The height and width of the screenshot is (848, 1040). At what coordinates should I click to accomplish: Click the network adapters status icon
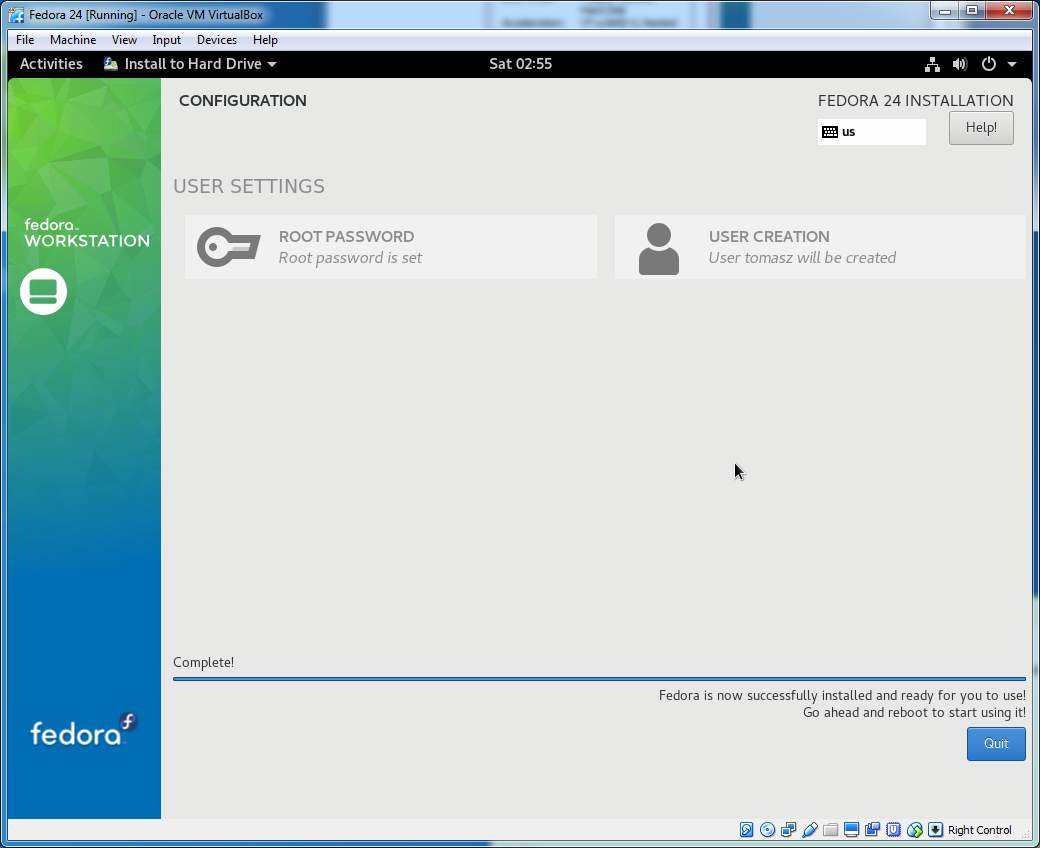(x=789, y=829)
